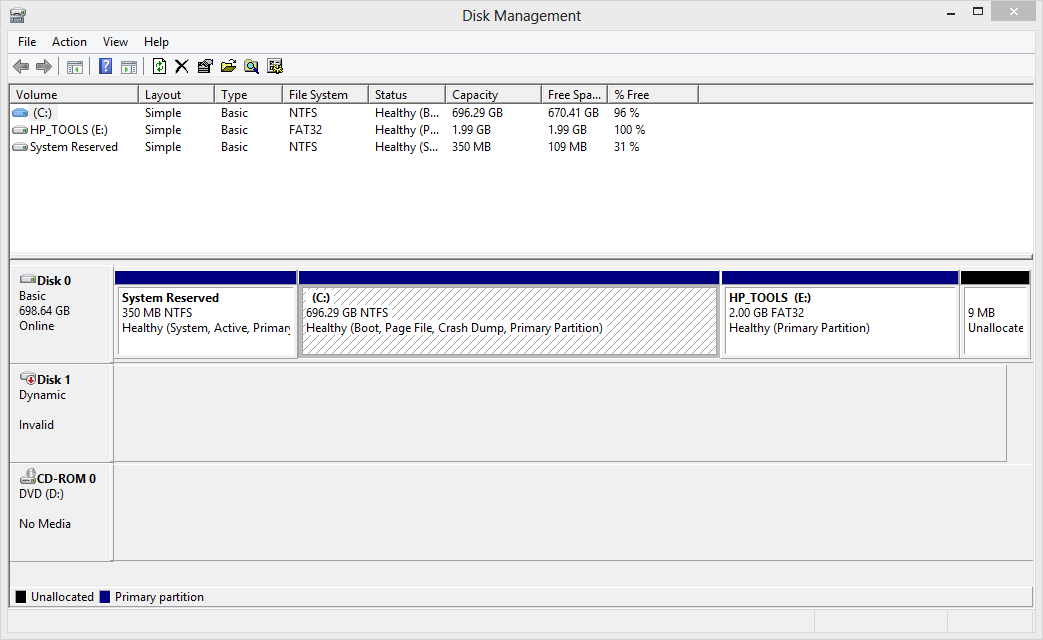This screenshot has width=1043, height=640.
Task: Click the CD-ROM 0 disc icon
Action: tap(27, 476)
